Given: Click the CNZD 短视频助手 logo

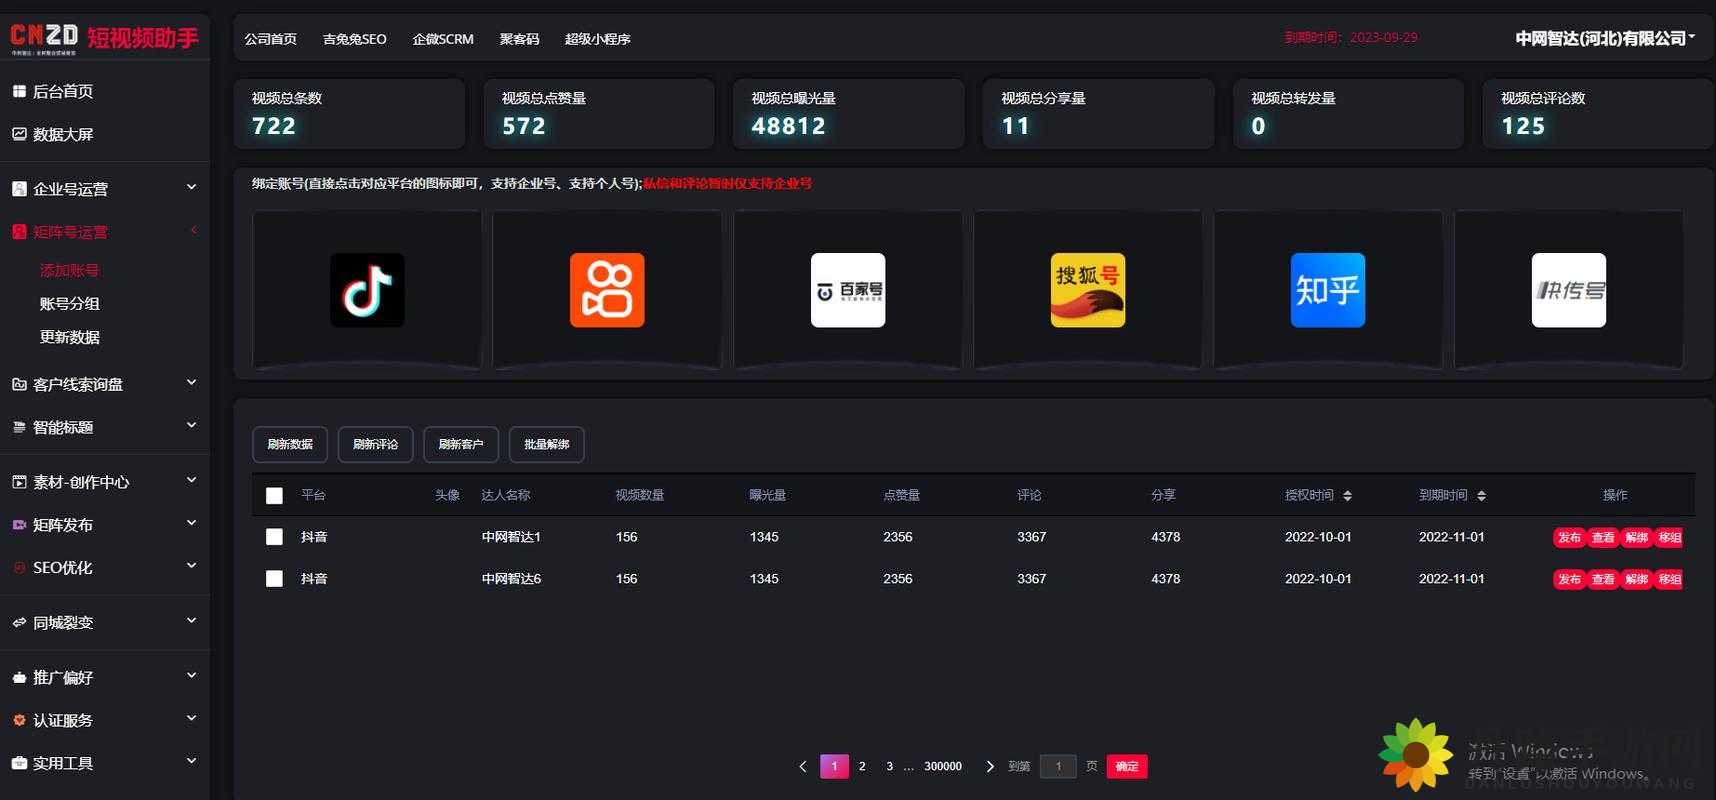Looking at the screenshot, I should pyautogui.click(x=105, y=38).
